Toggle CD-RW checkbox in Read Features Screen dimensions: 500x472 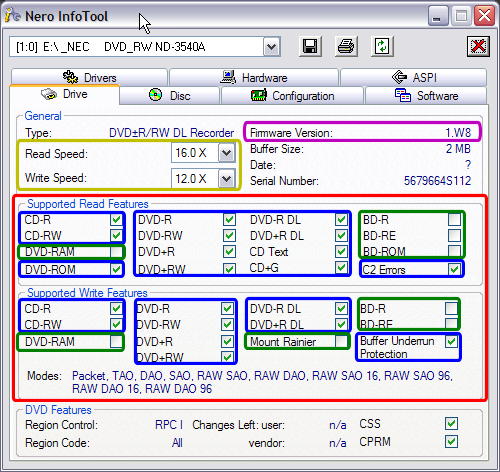(x=117, y=235)
